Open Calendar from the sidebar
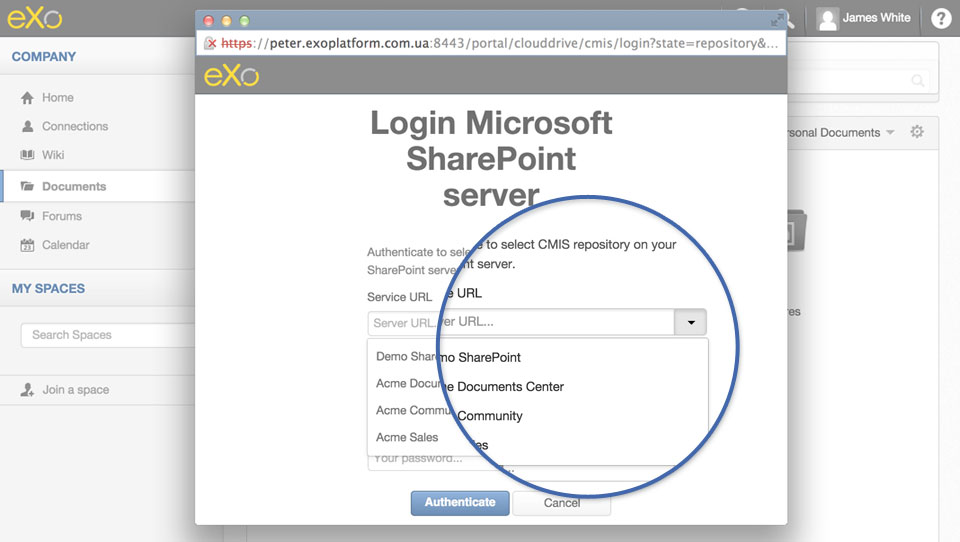Viewport: 960px width, 542px height. click(x=66, y=245)
